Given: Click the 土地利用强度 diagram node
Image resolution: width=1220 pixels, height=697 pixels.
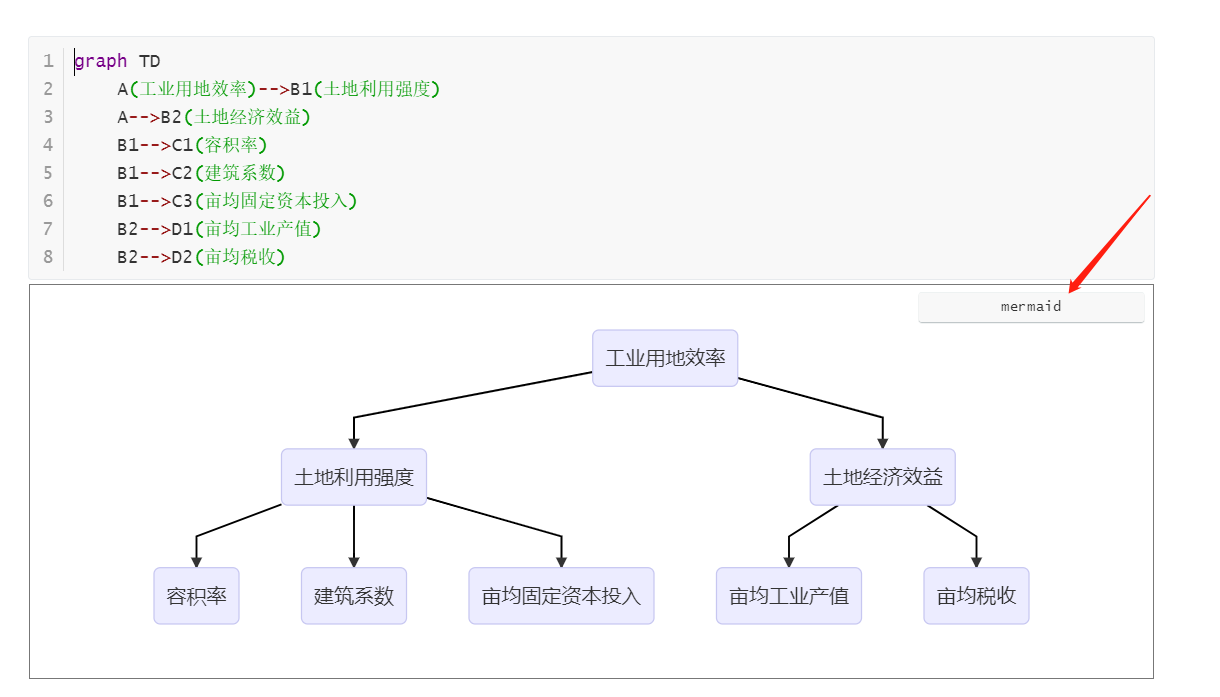Looking at the screenshot, I should 353,477.
